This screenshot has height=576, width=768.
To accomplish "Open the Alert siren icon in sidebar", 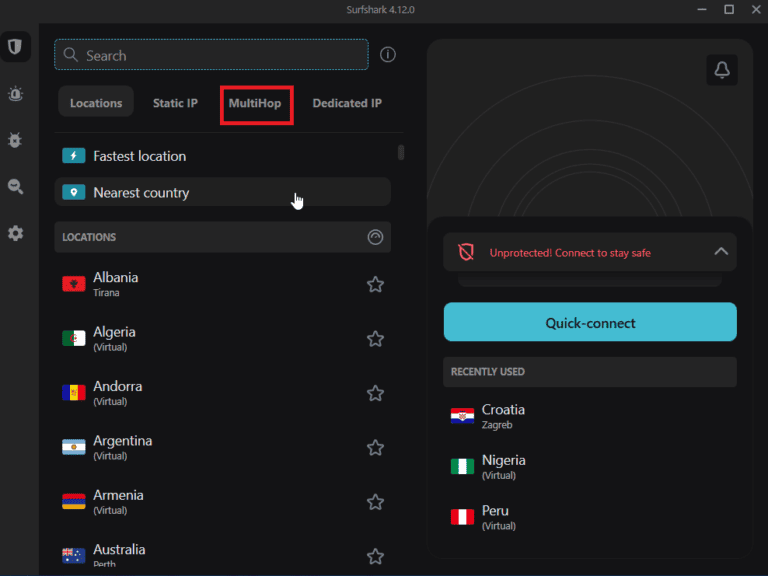I will coord(15,94).
